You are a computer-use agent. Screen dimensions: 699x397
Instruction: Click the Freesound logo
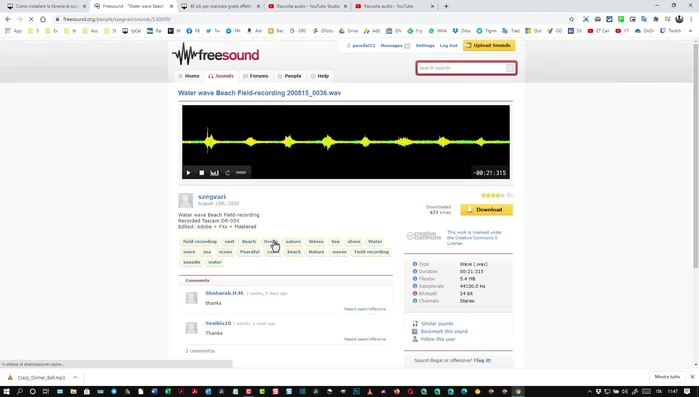click(x=216, y=54)
